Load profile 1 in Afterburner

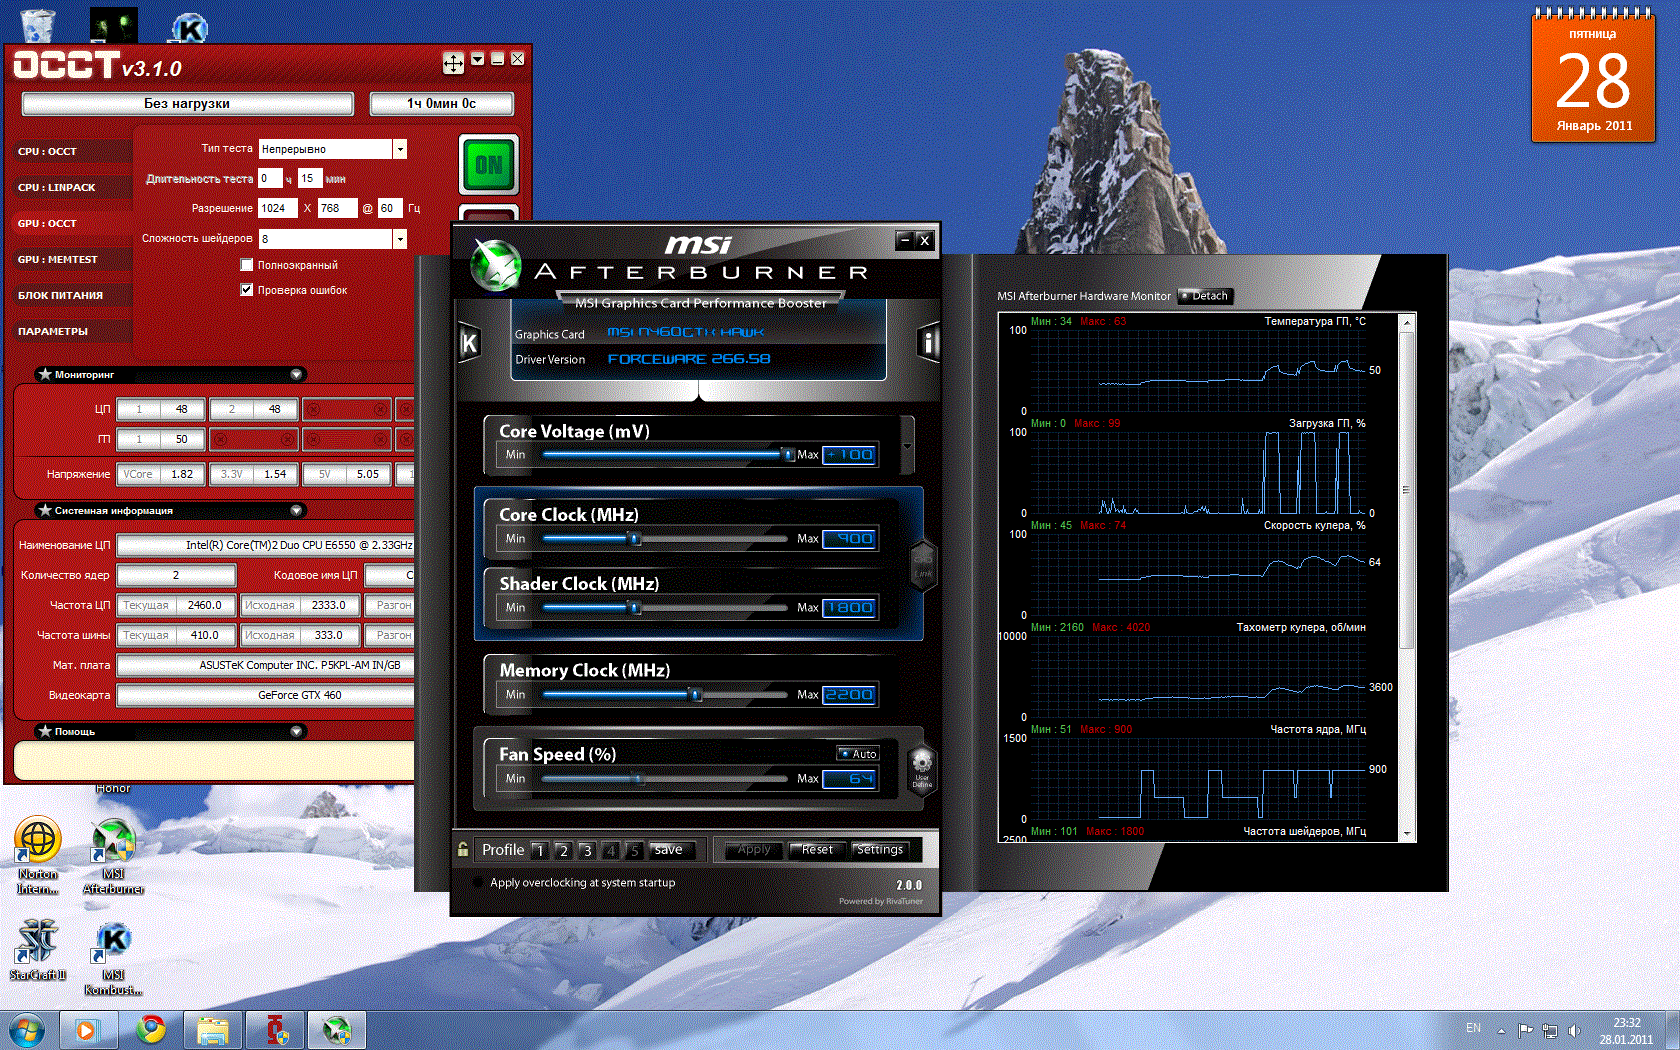point(539,851)
